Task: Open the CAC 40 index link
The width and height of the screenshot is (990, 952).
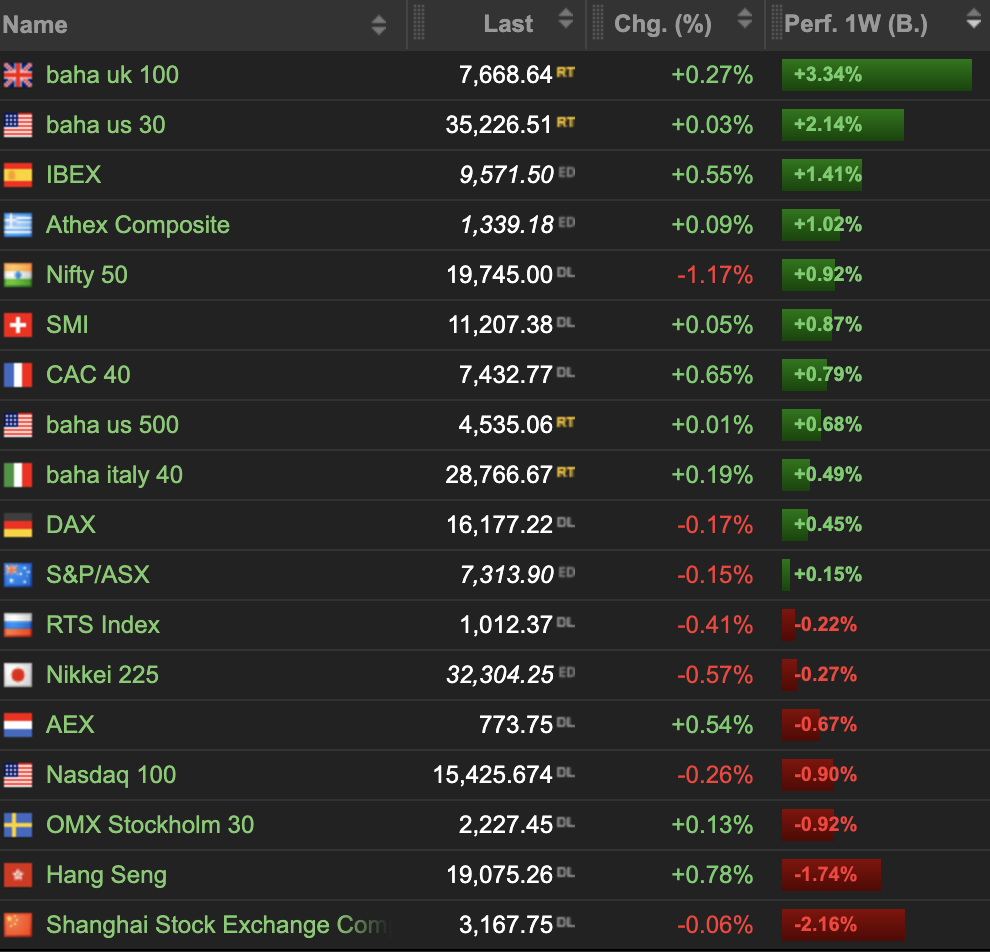Action: [x=88, y=375]
